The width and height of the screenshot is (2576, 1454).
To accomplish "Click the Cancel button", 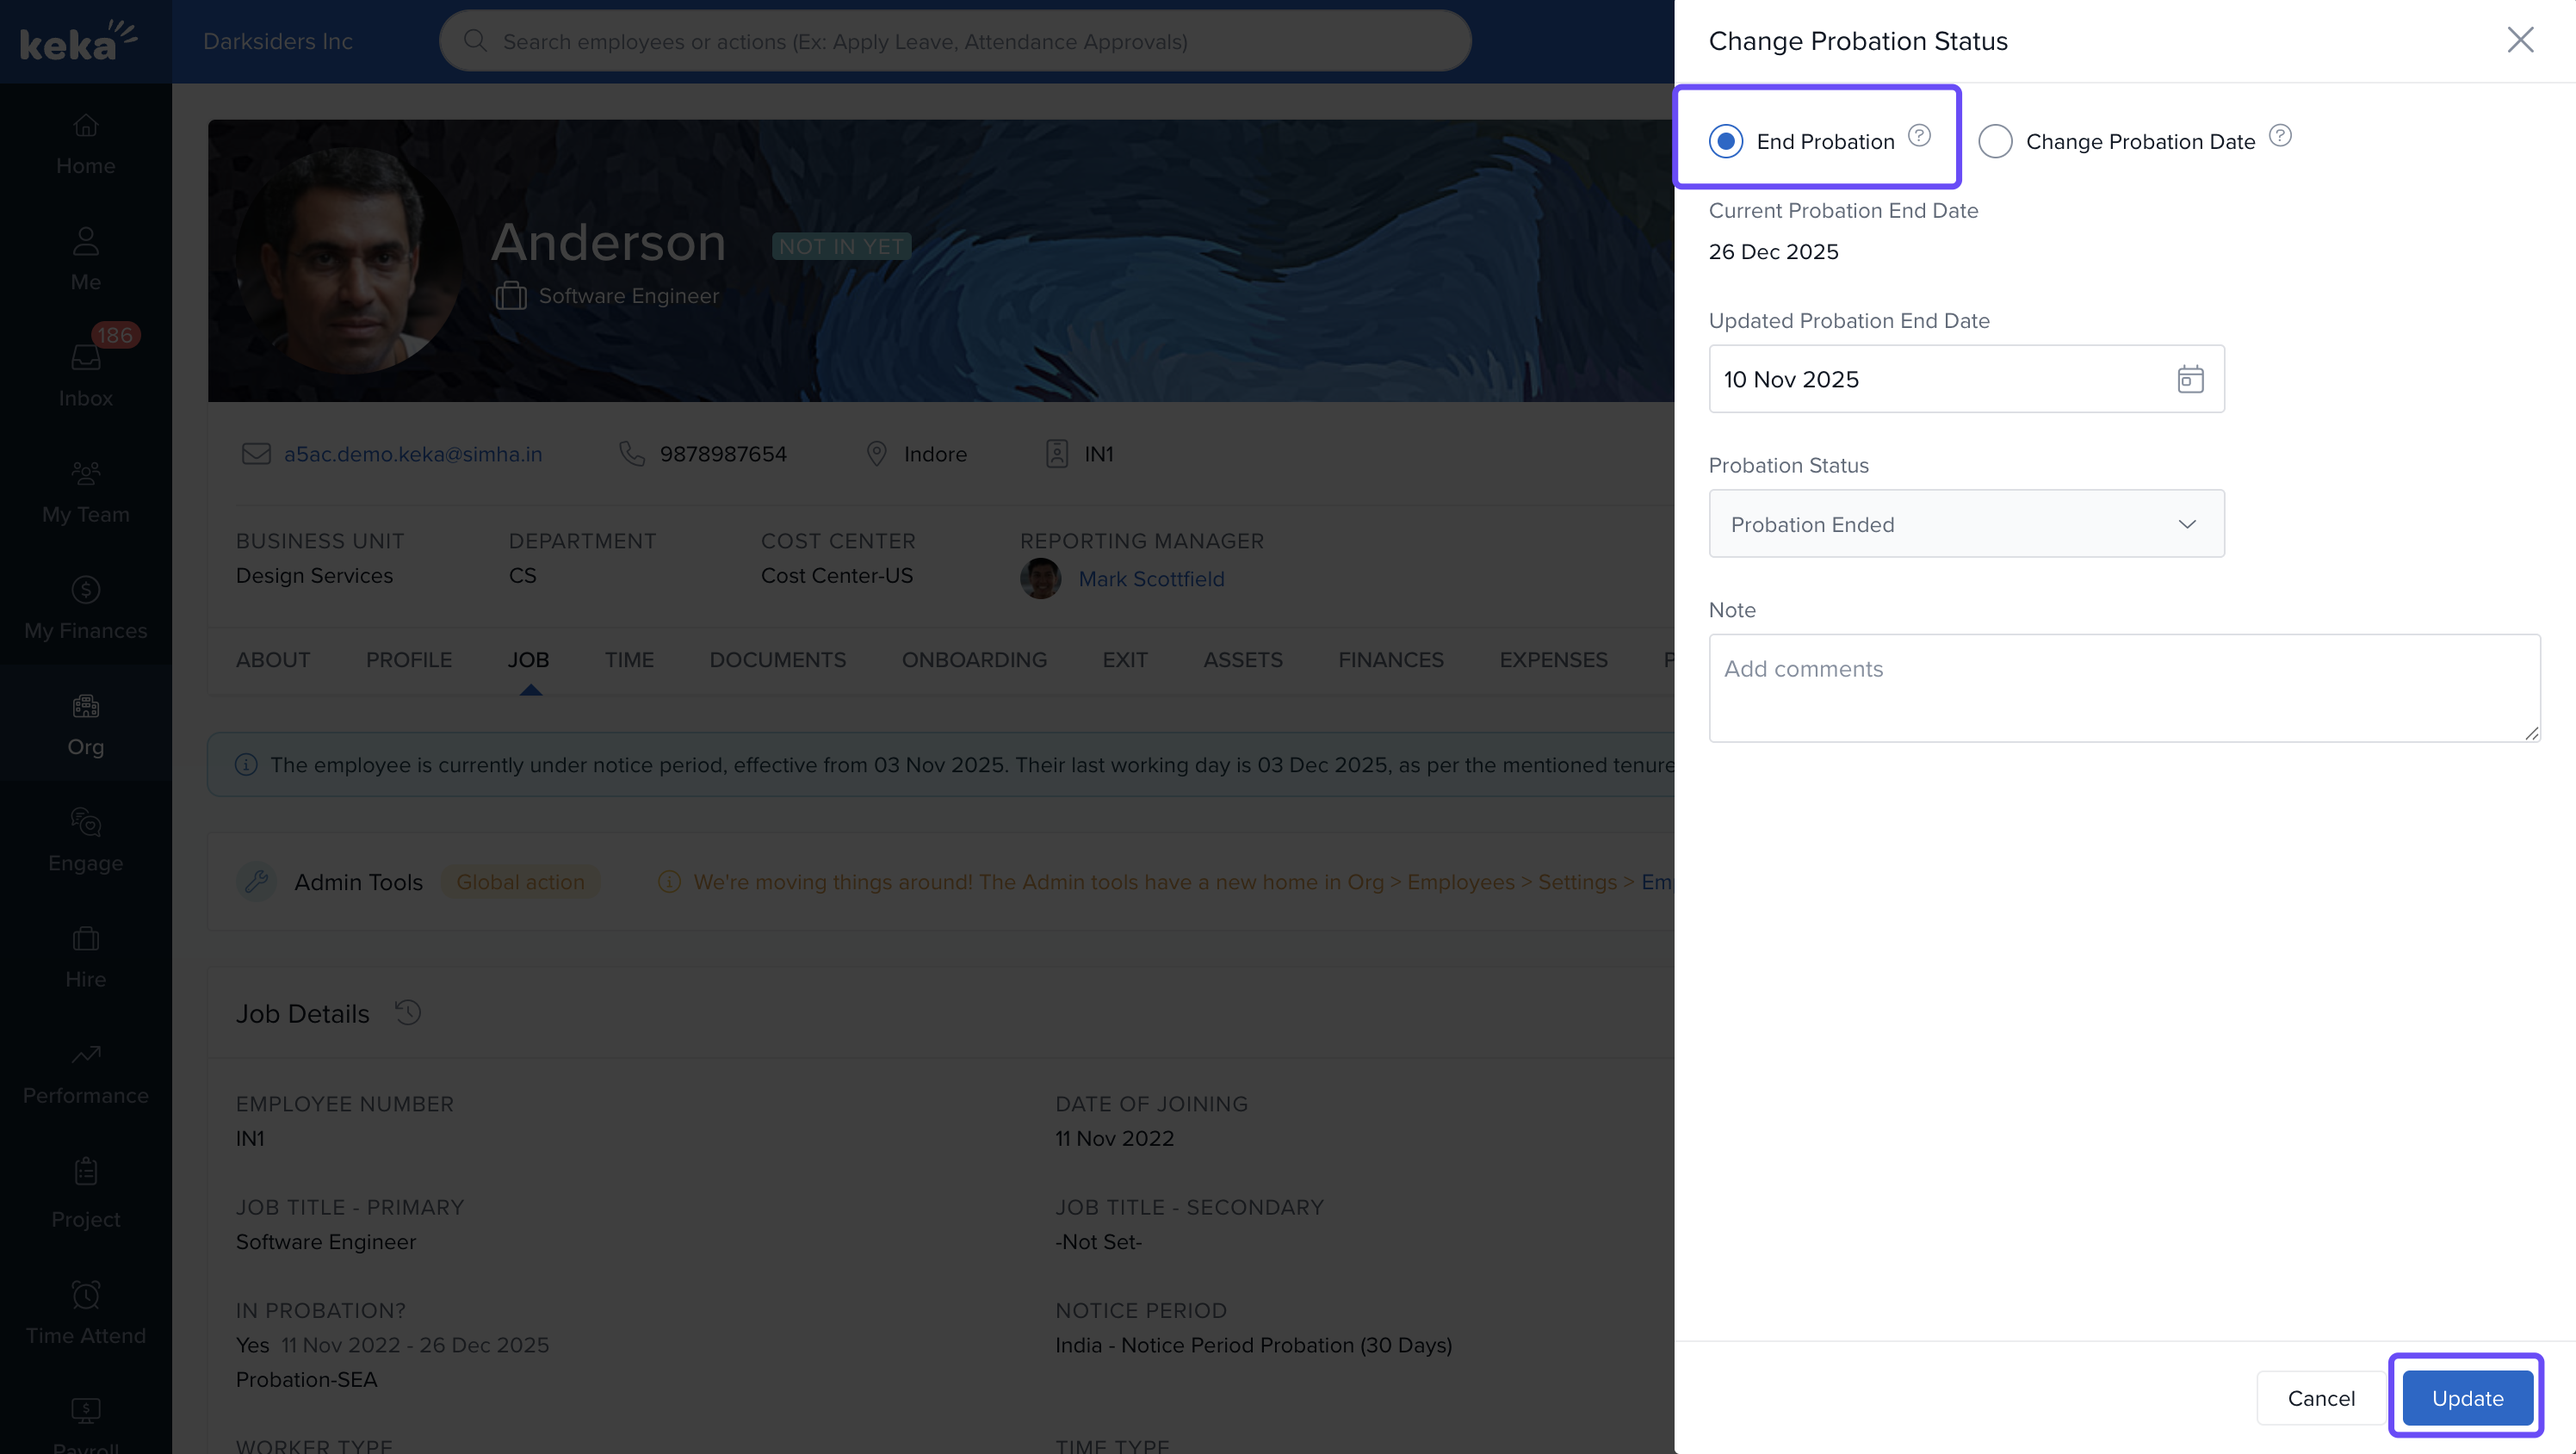I will tap(2320, 1397).
